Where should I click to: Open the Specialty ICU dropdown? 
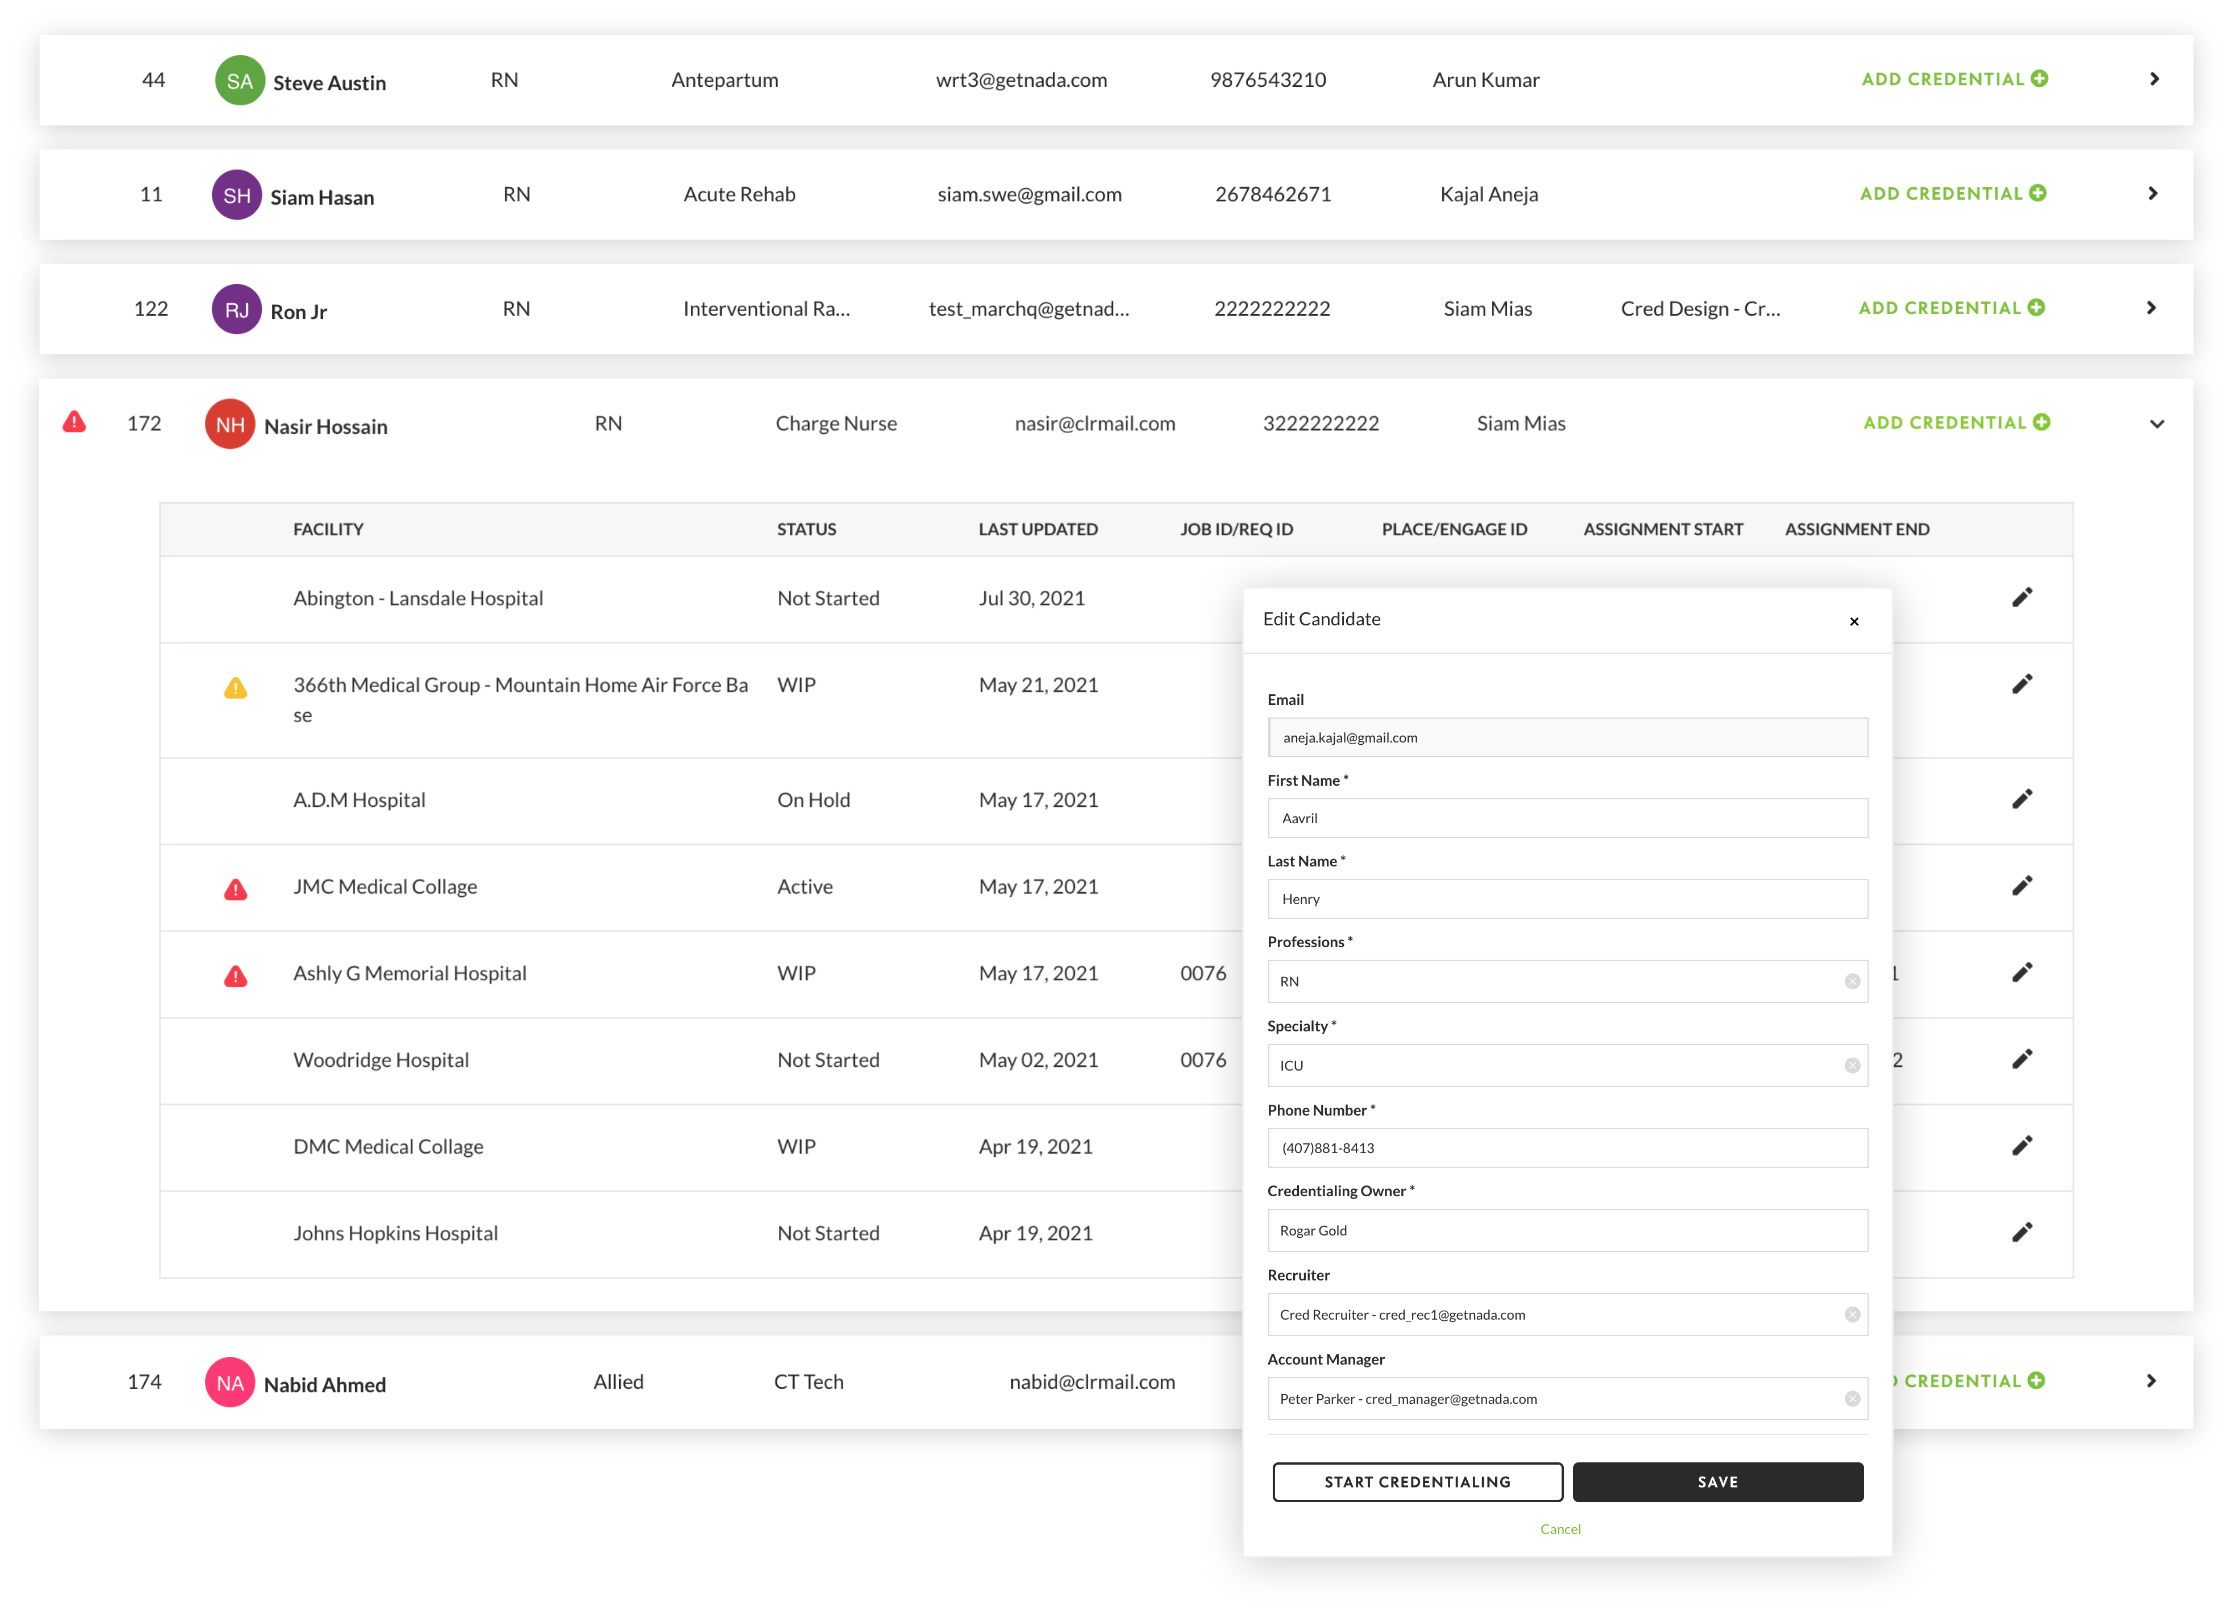click(1555, 1066)
